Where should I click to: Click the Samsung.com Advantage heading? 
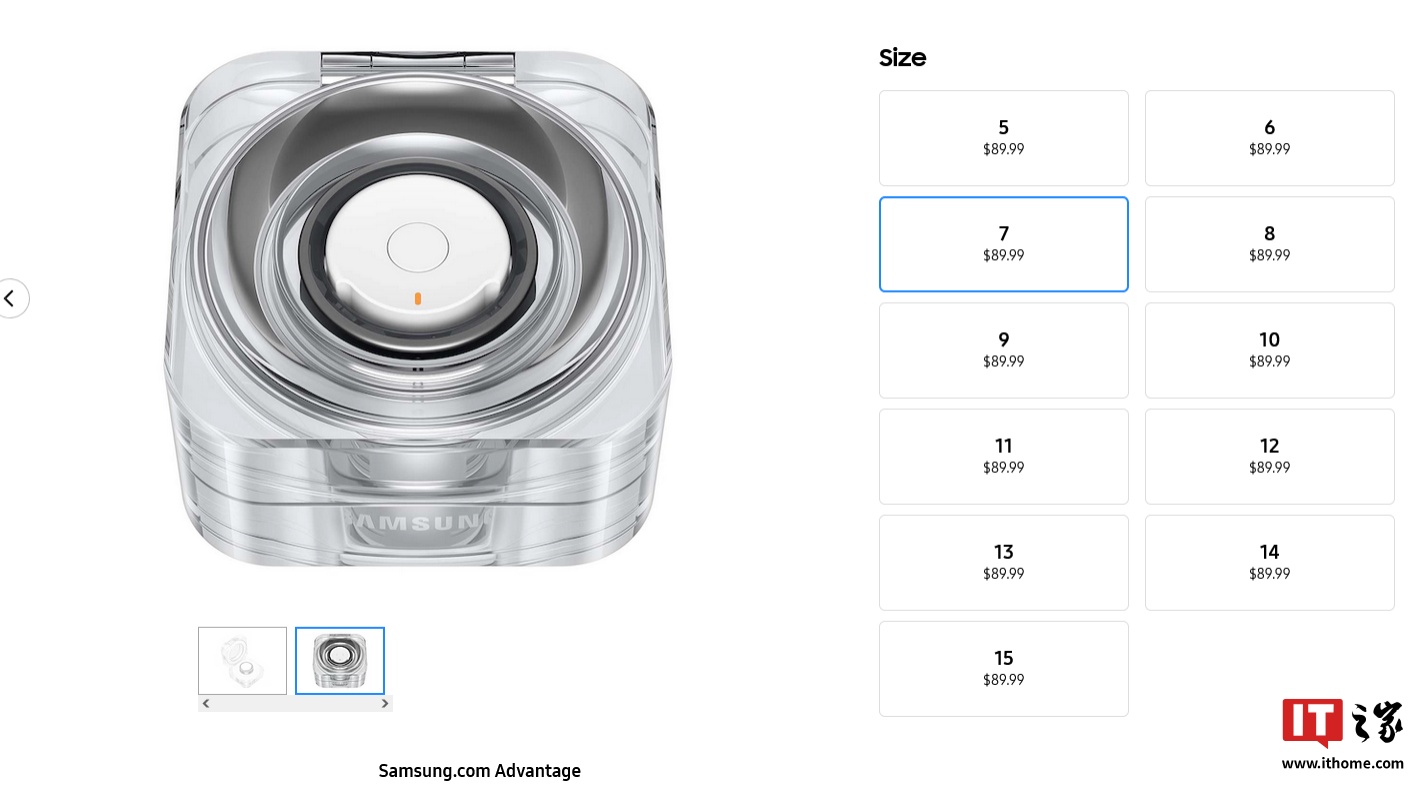pos(479,771)
